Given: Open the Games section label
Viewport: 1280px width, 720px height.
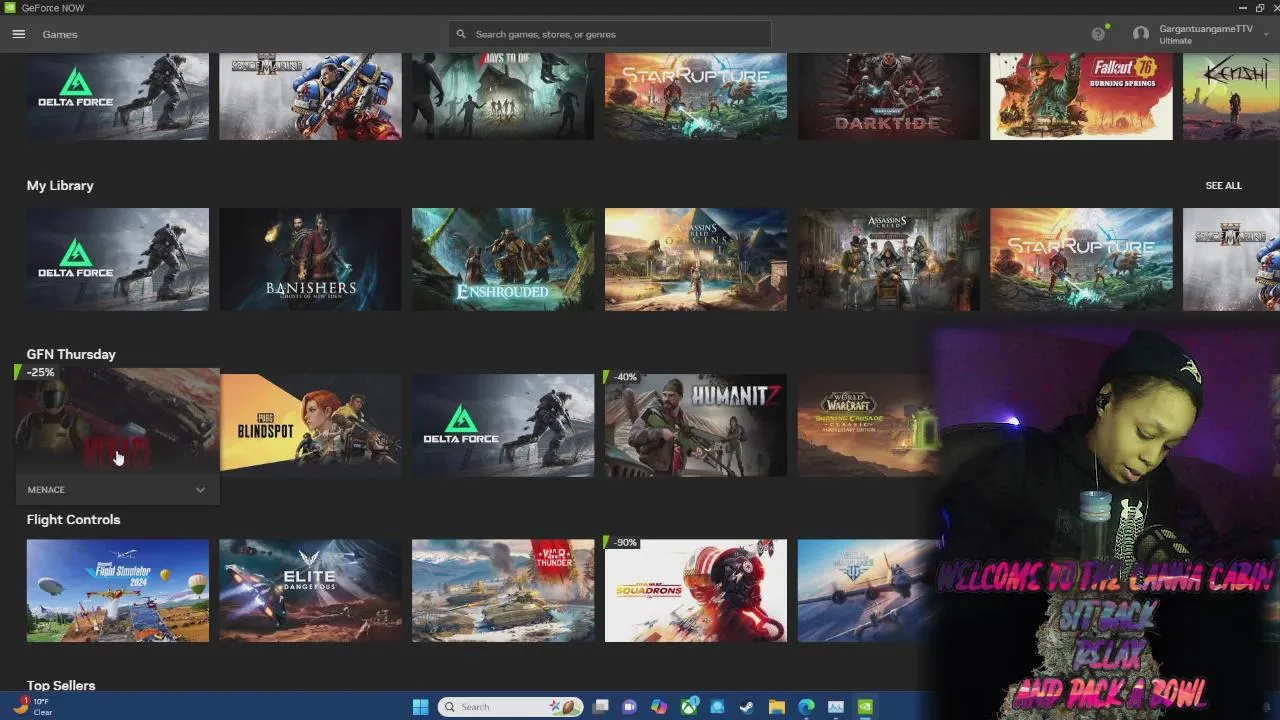Looking at the screenshot, I should [60, 34].
